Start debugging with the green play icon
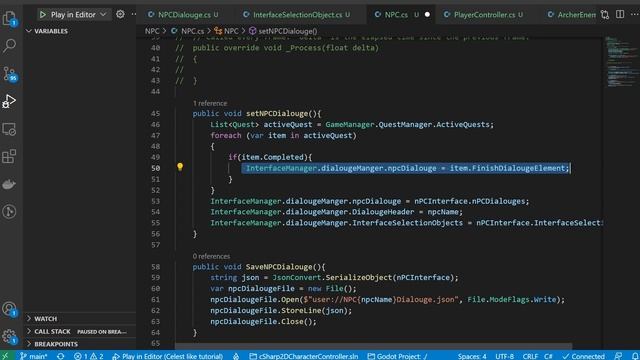The image size is (640, 360). point(42,15)
